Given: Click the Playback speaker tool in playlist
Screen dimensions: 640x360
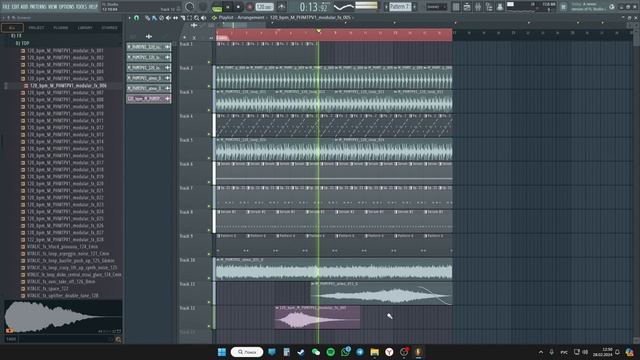Looking at the screenshot, I should tap(203, 18).
